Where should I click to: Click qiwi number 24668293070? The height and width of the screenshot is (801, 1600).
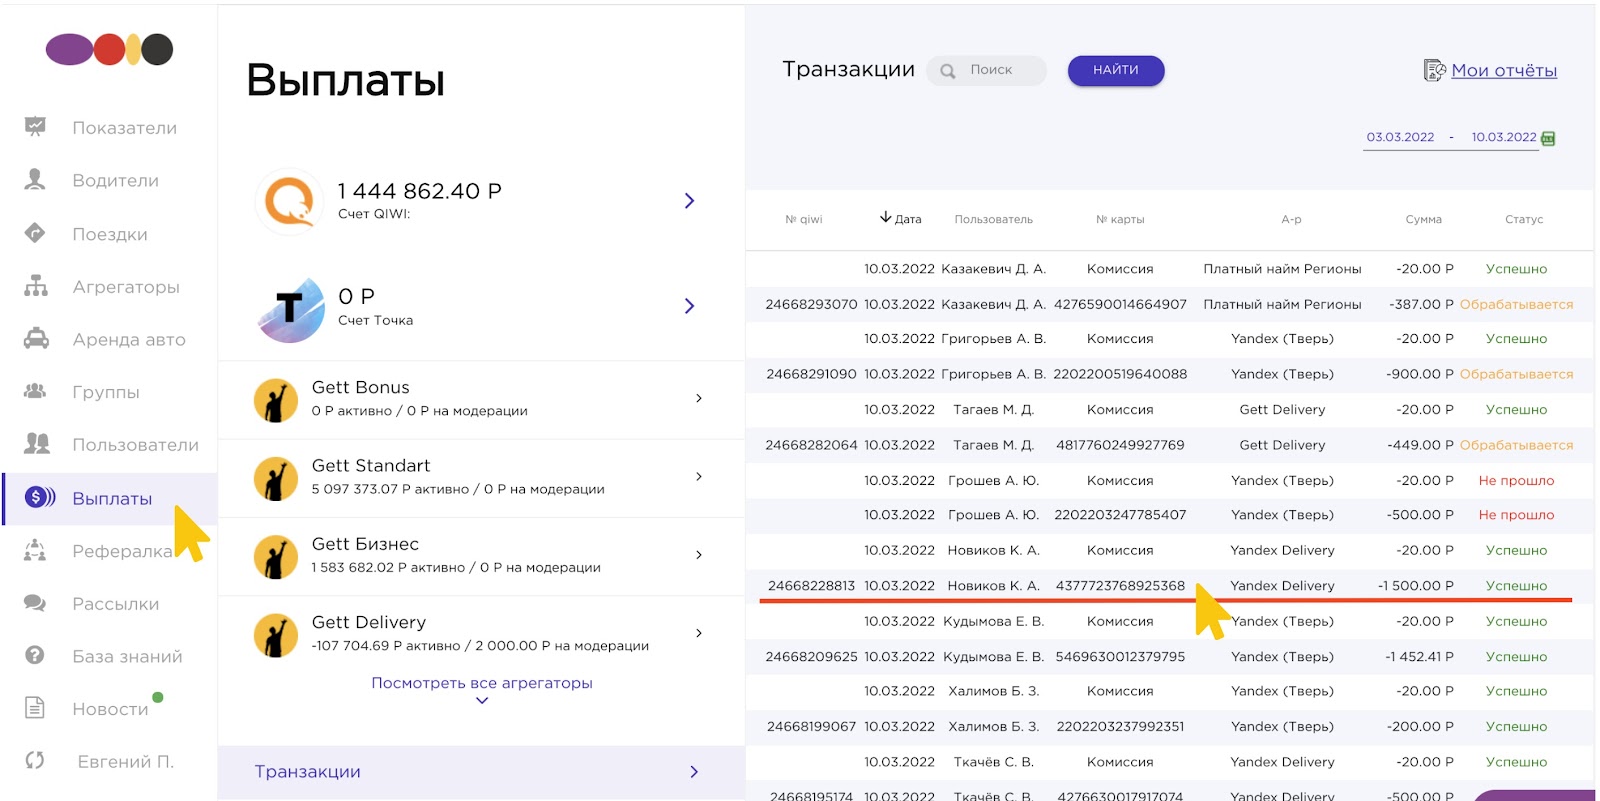click(811, 304)
